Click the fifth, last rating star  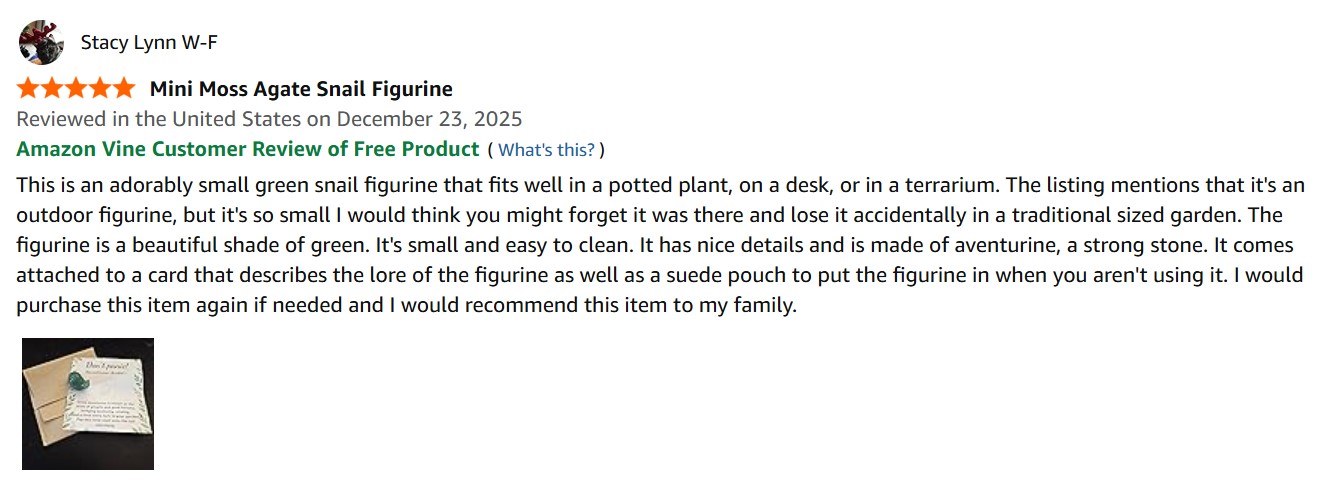(123, 88)
